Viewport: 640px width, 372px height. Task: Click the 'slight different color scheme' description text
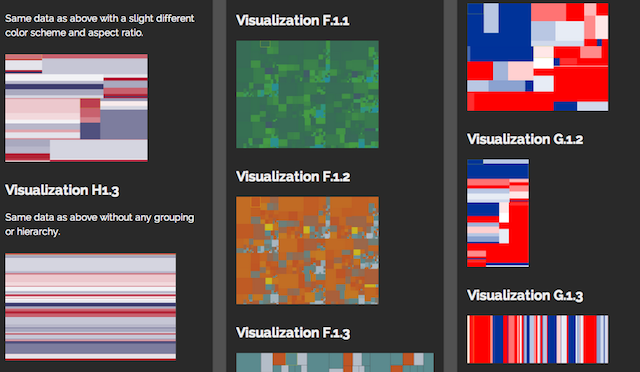pos(100,25)
